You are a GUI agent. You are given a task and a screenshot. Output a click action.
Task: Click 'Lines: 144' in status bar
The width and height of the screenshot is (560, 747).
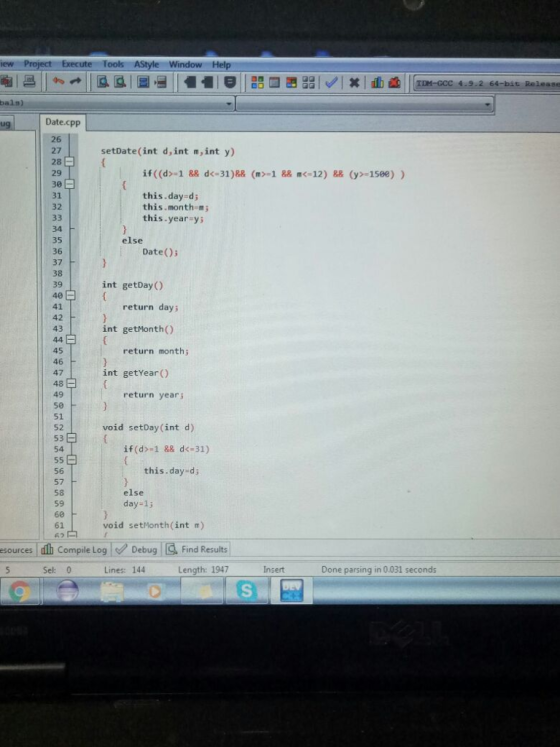click(x=125, y=570)
